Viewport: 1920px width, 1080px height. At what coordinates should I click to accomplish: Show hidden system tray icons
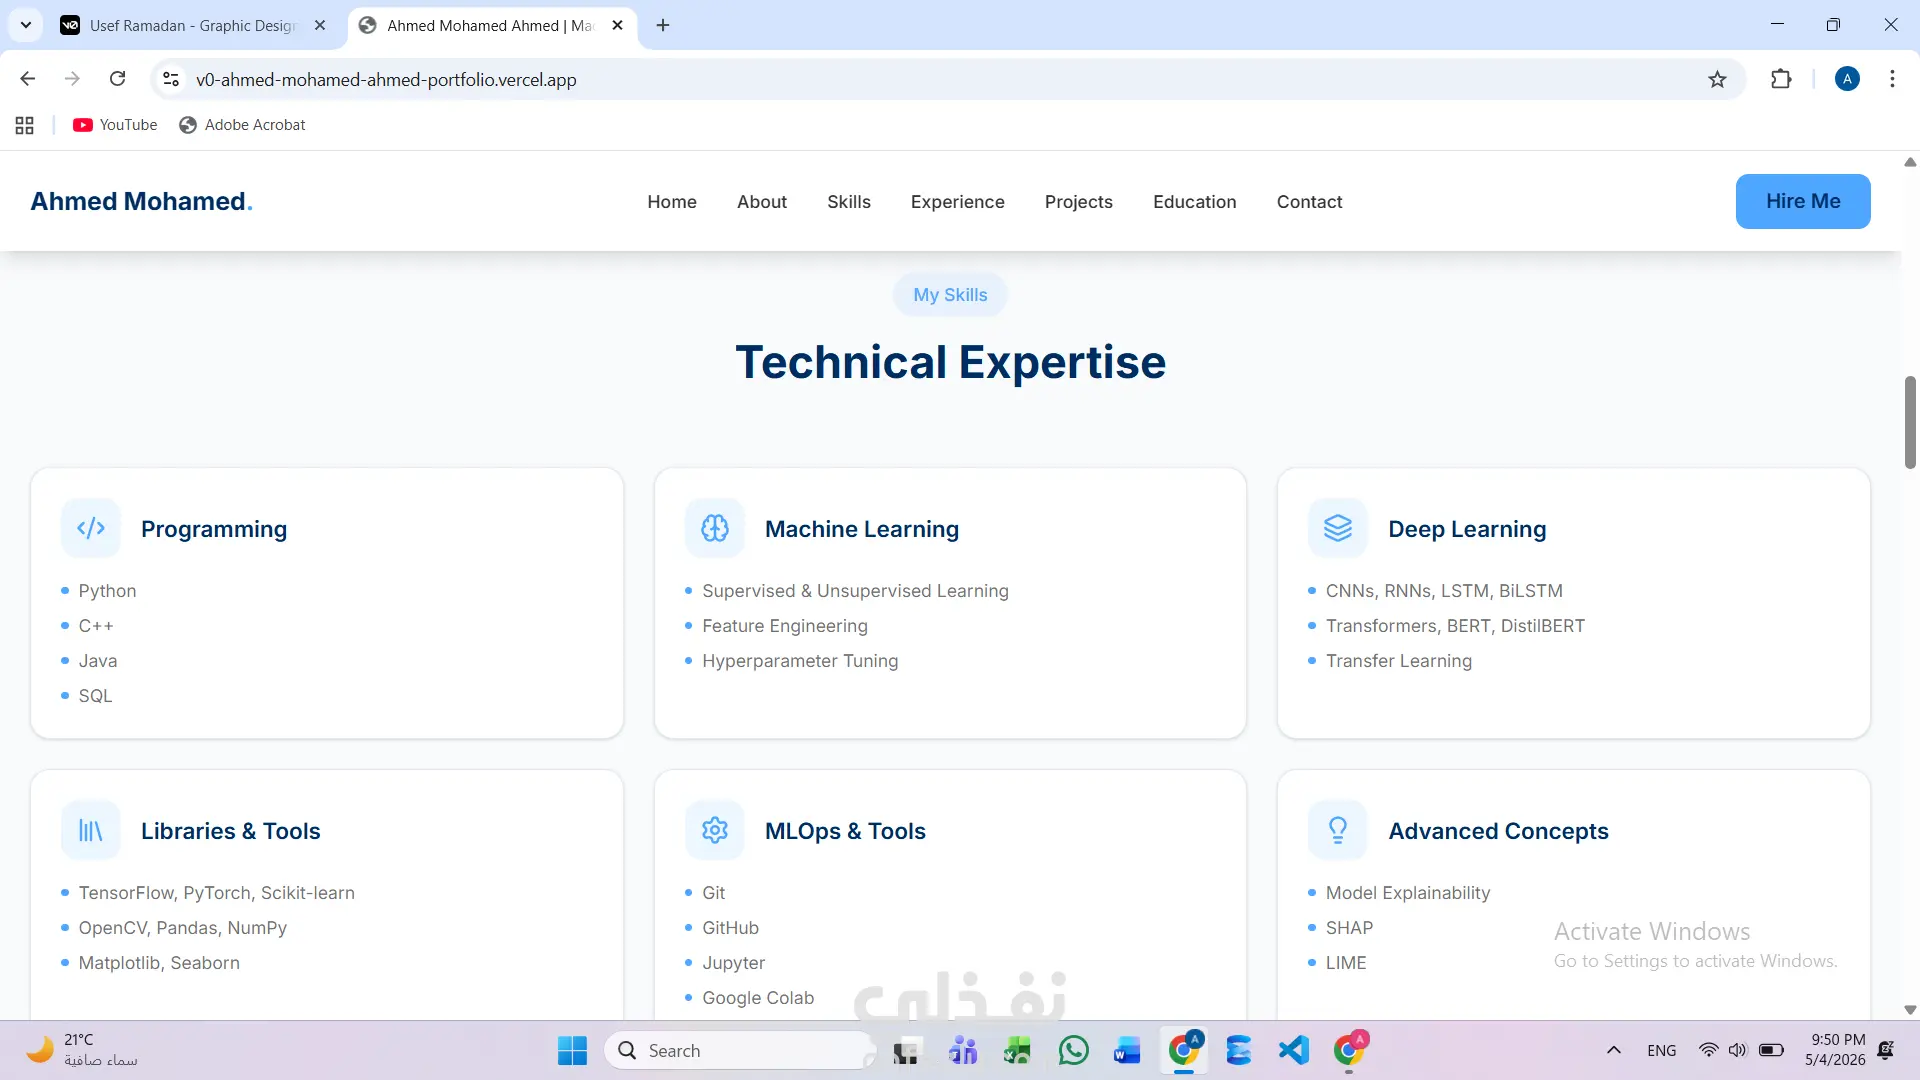1613,1051
